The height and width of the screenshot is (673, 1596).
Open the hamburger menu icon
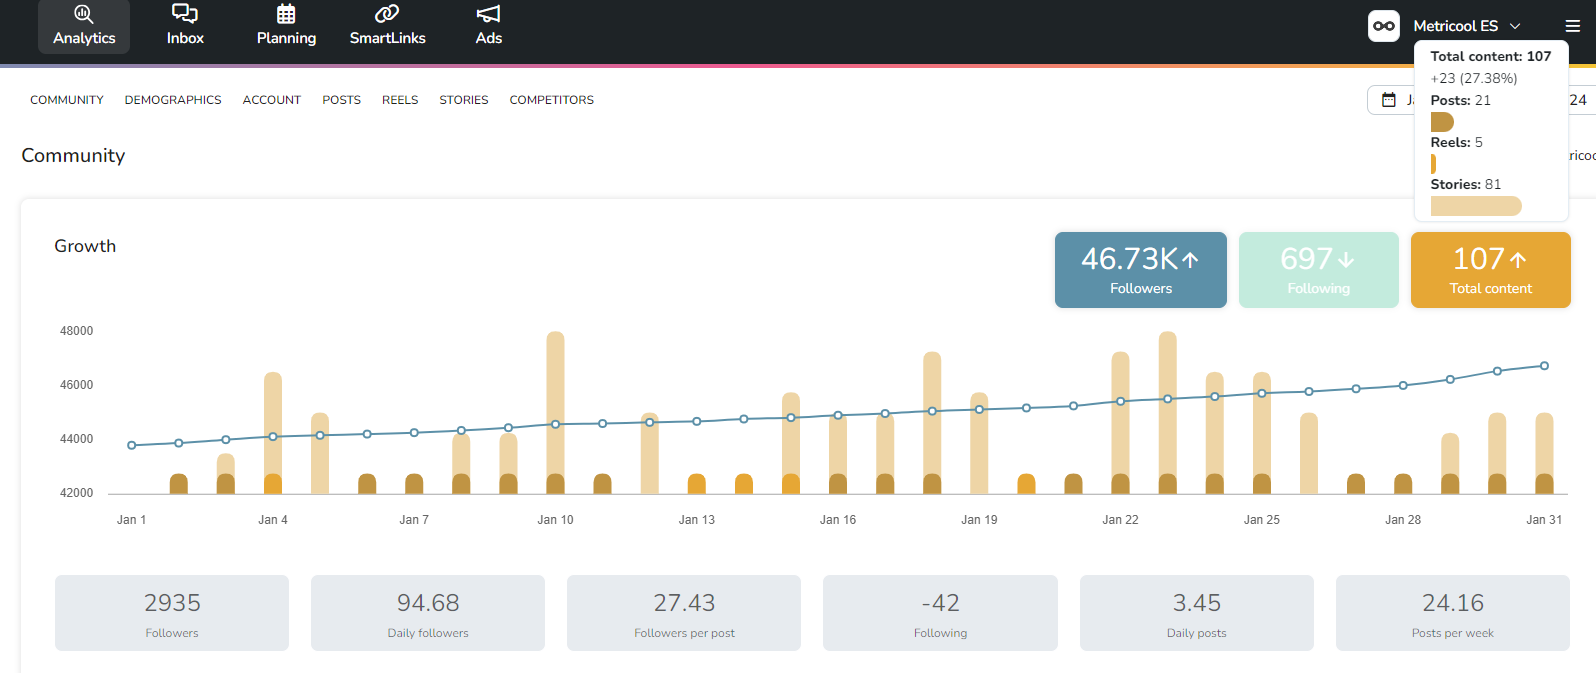[x=1573, y=26]
